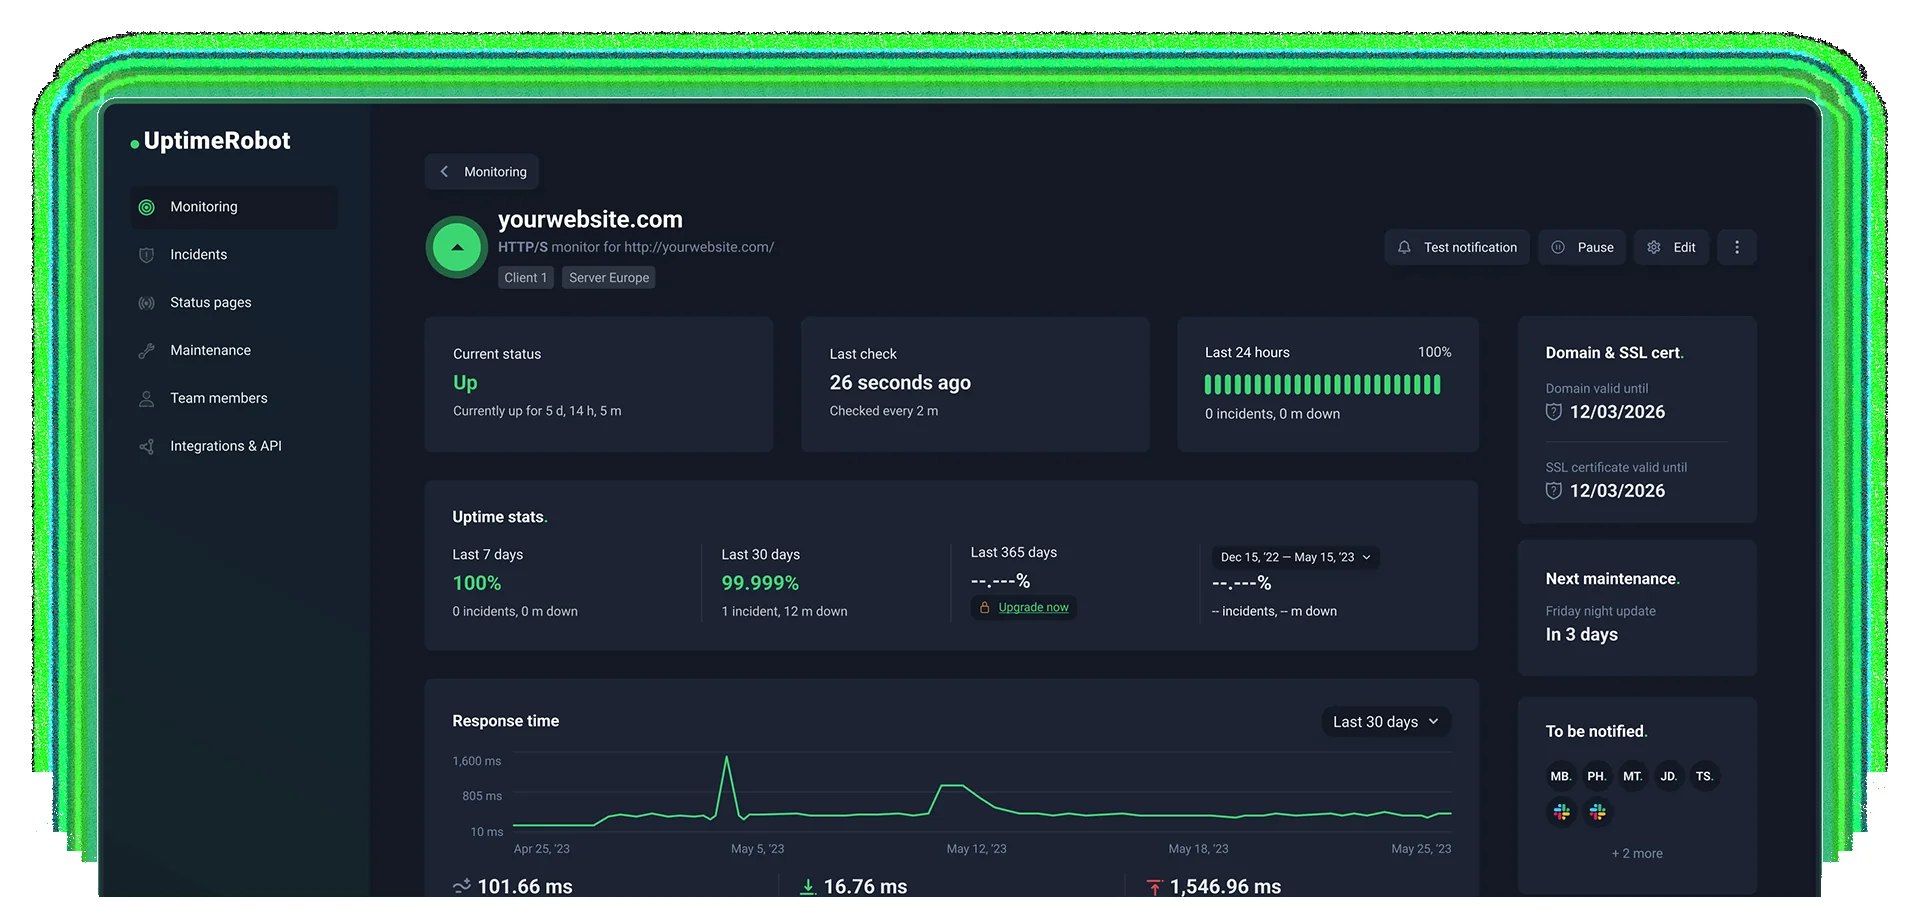
Task: Pause the monitor
Action: (1582, 247)
